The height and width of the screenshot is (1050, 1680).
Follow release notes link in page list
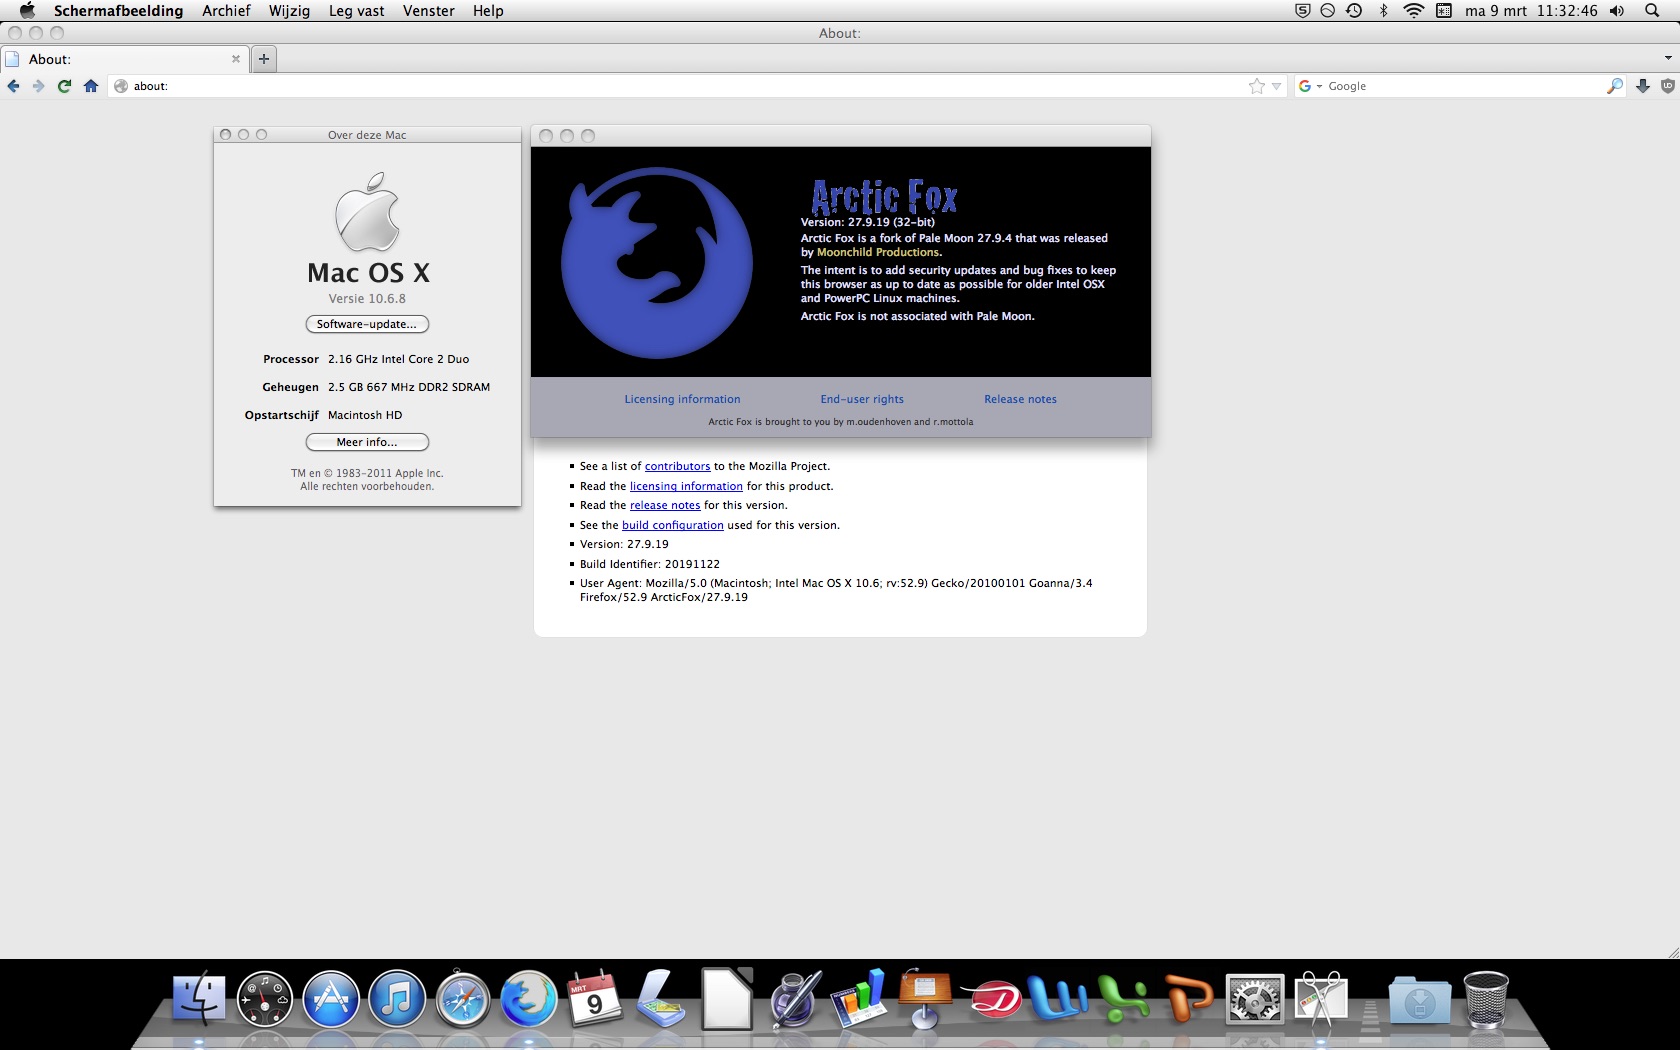tap(665, 505)
